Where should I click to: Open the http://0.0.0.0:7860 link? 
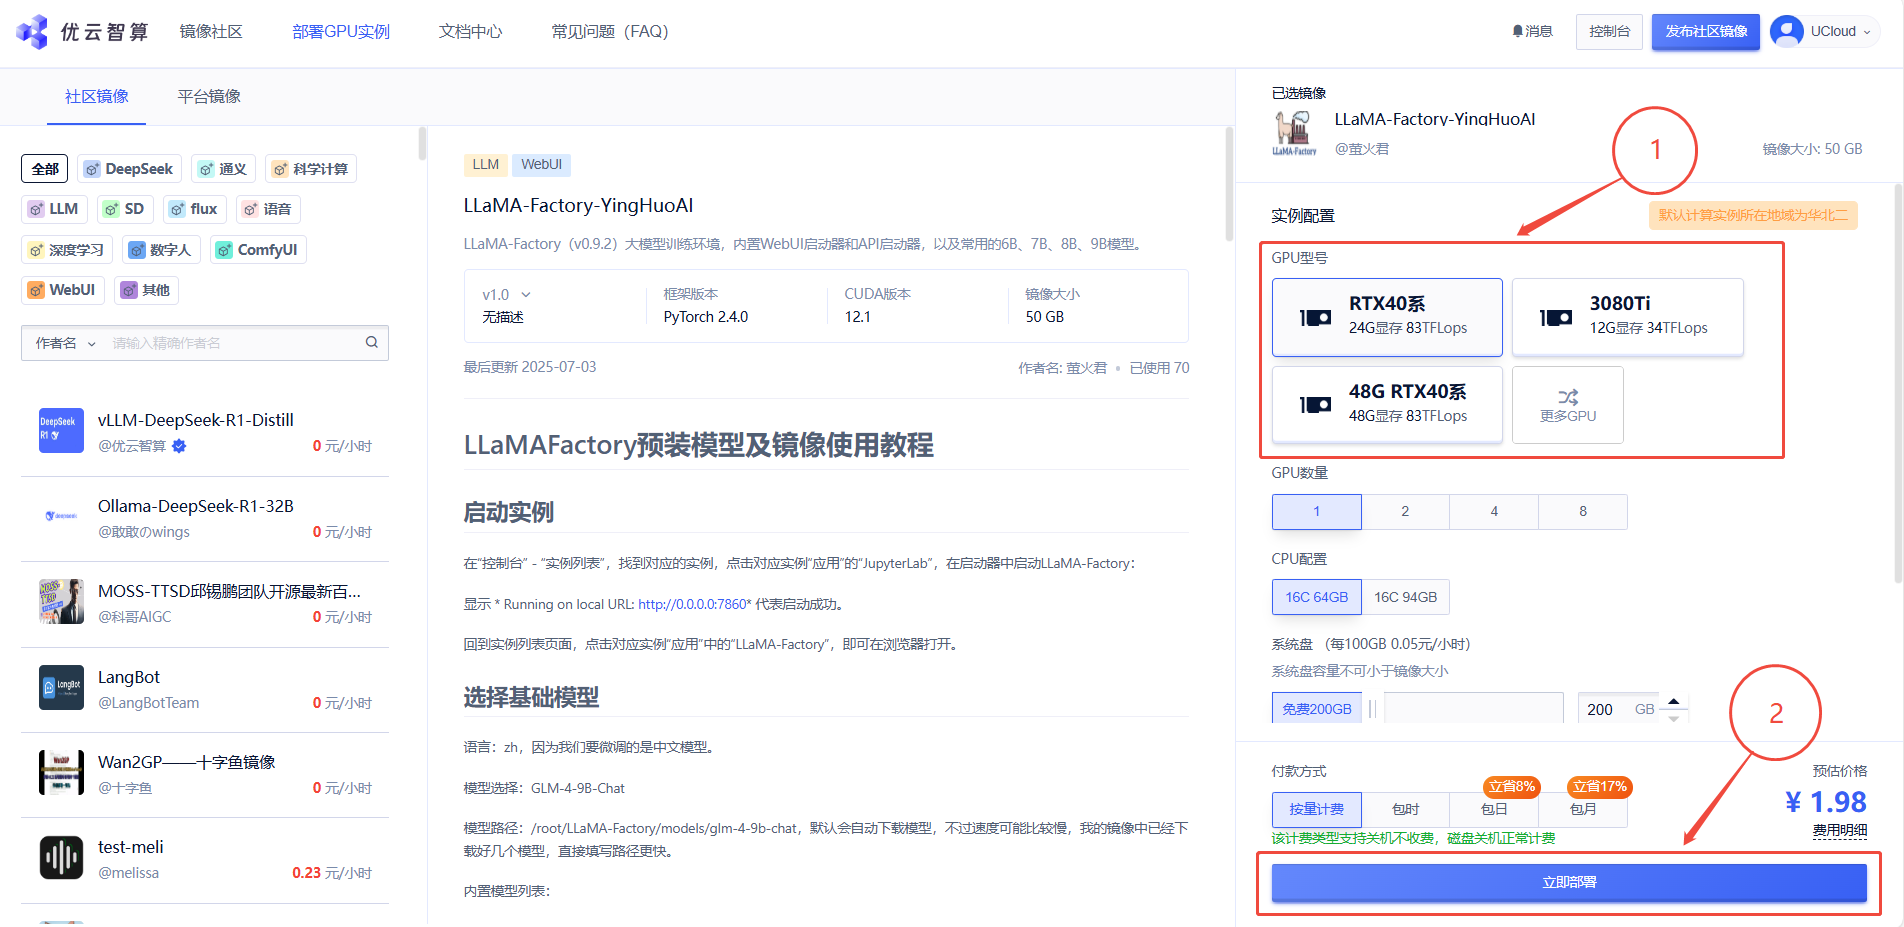click(692, 604)
